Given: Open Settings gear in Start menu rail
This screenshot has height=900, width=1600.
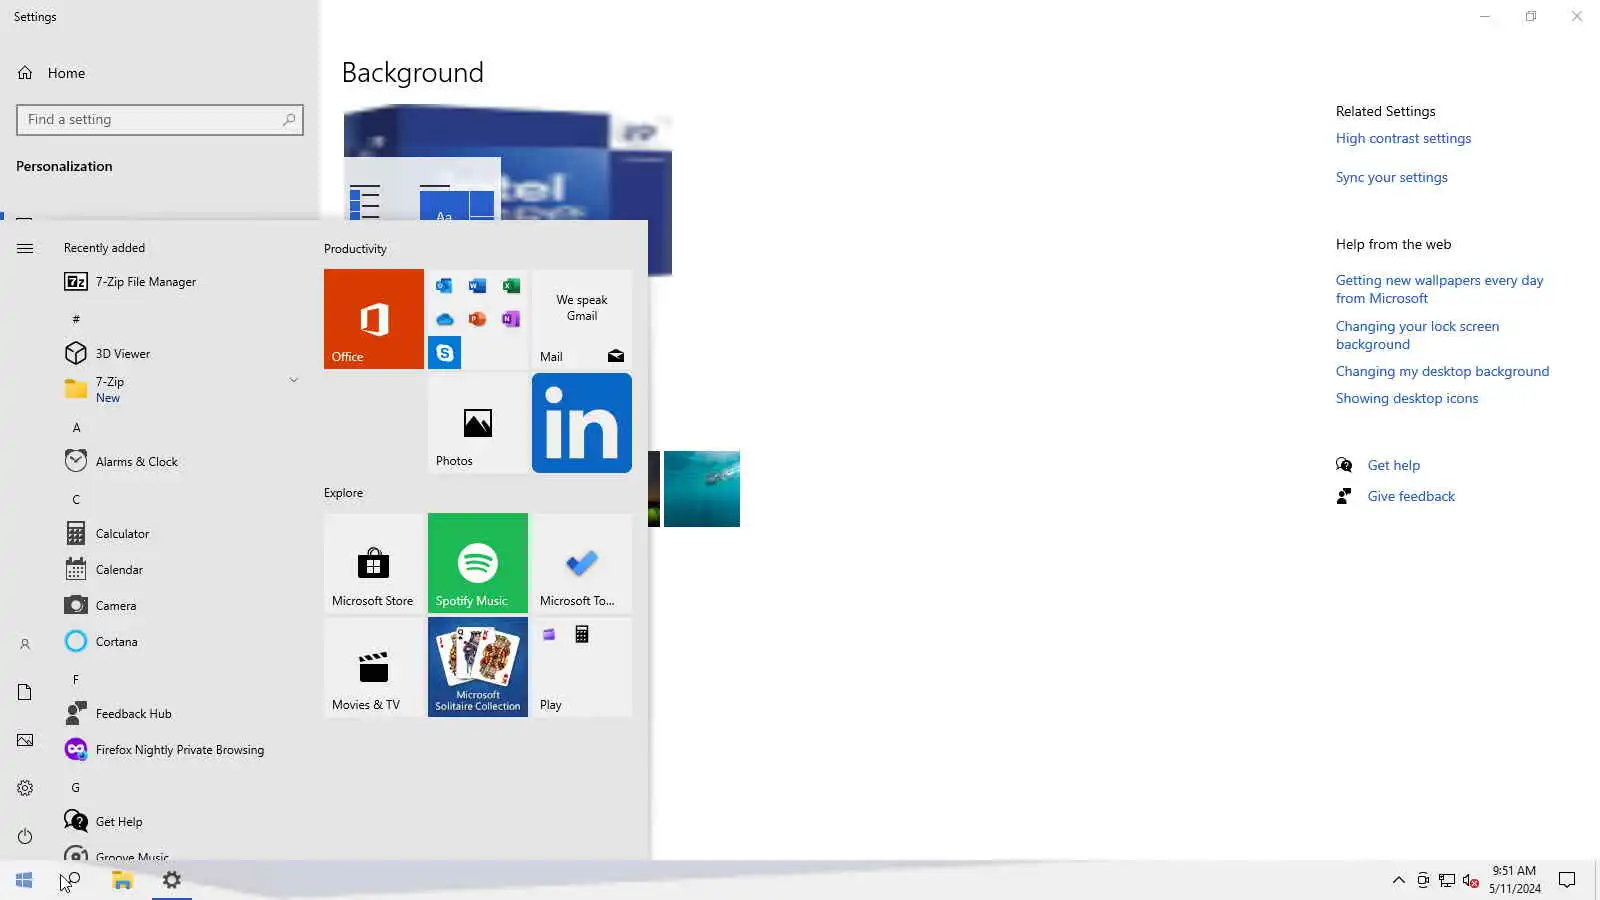Looking at the screenshot, I should click(25, 788).
